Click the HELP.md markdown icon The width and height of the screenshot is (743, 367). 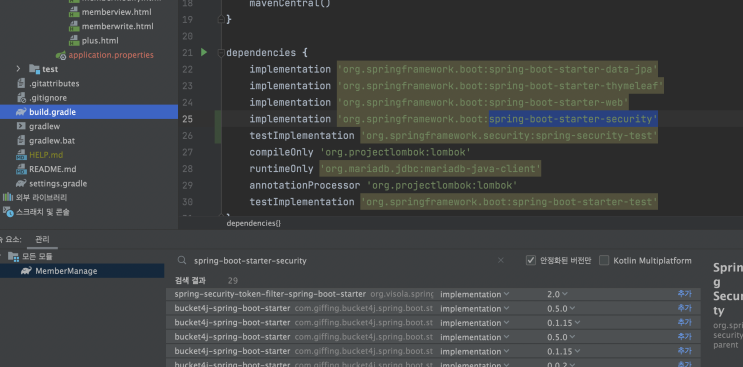tap(21, 155)
